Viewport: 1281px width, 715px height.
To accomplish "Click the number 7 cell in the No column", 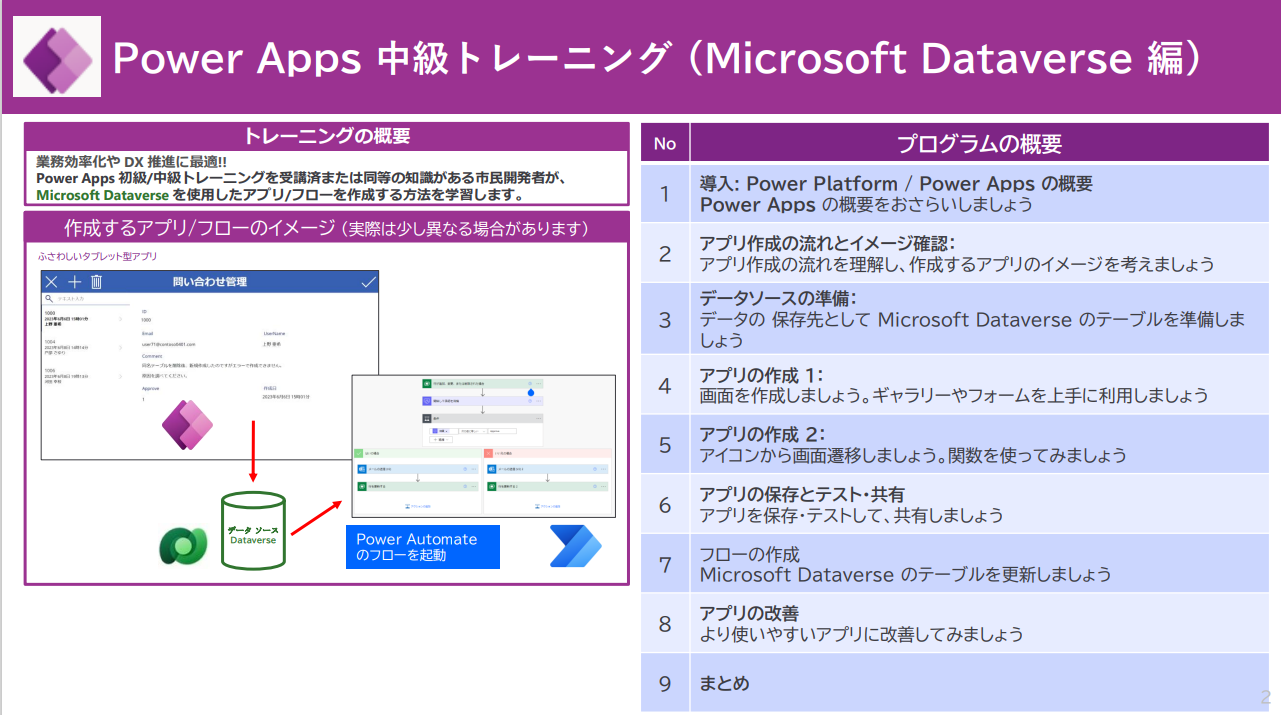I will pos(664,564).
